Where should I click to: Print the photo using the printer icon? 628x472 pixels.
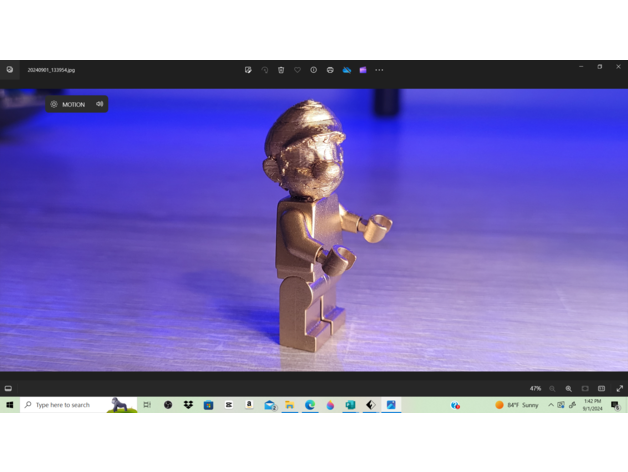pyautogui.click(x=330, y=70)
